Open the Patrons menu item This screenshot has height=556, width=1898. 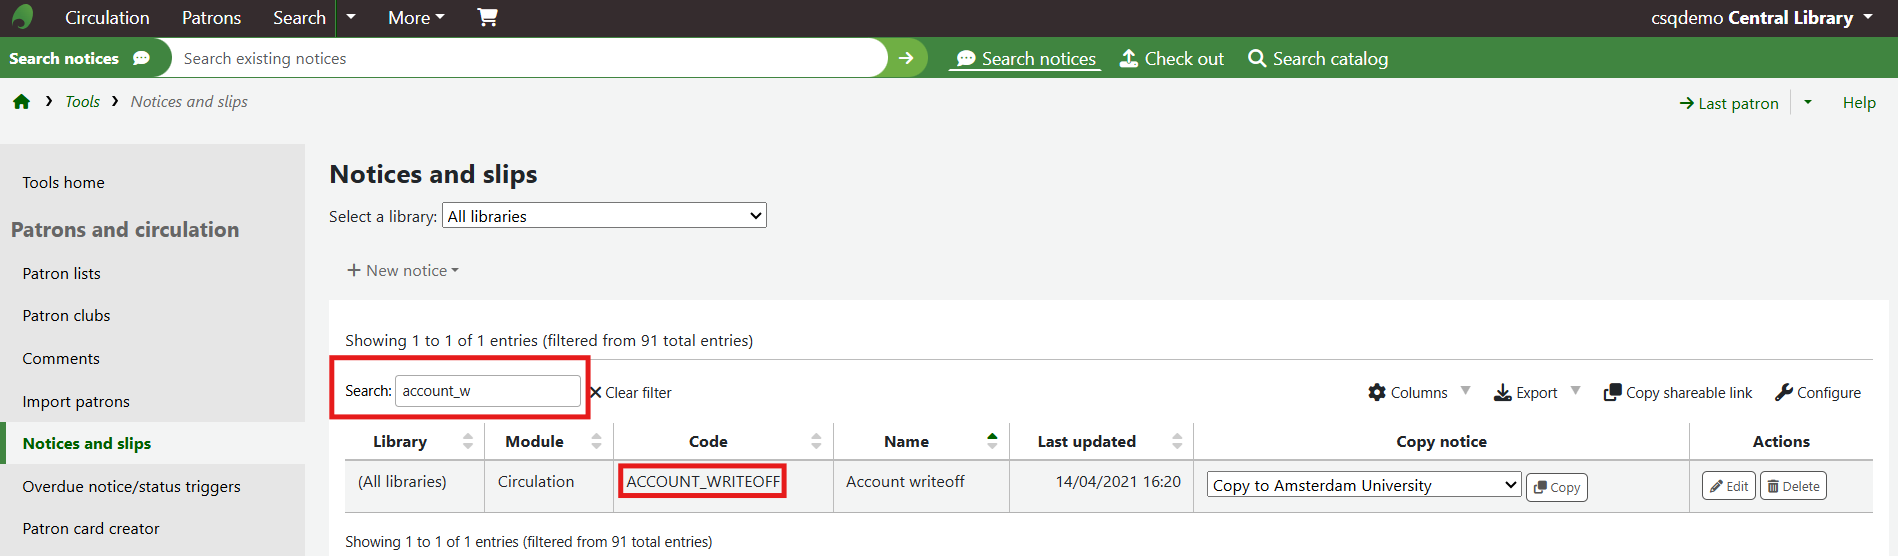[211, 18]
